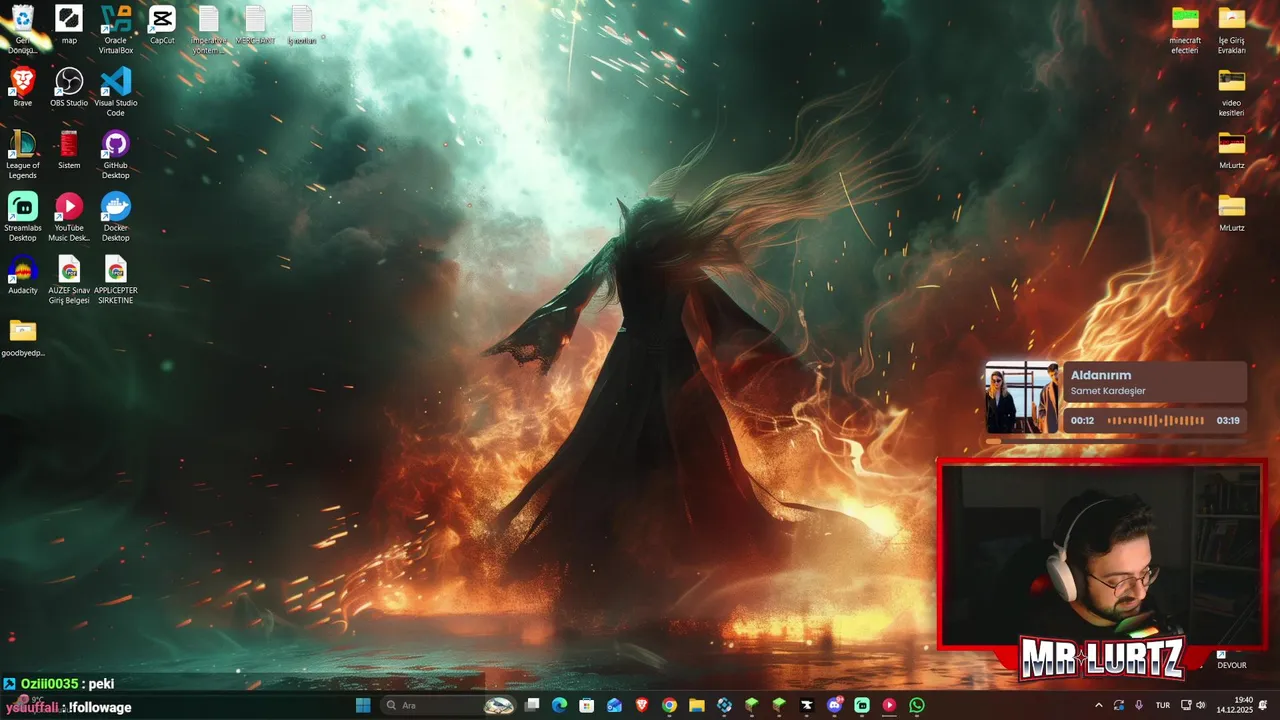This screenshot has width=1280, height=720.
Task: Open Microsoft Store from the taskbar
Action: pyautogui.click(x=587, y=705)
